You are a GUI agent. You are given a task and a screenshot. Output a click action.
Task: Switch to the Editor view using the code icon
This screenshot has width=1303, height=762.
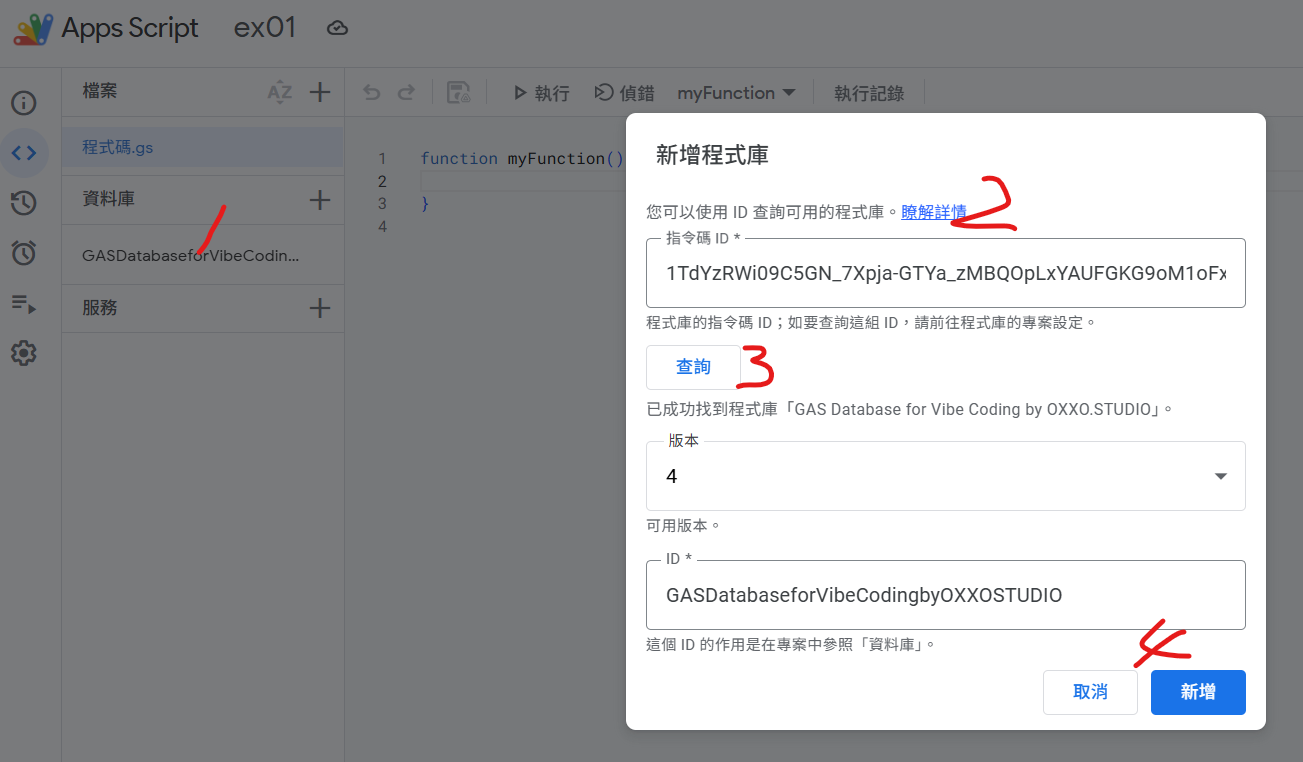point(24,152)
